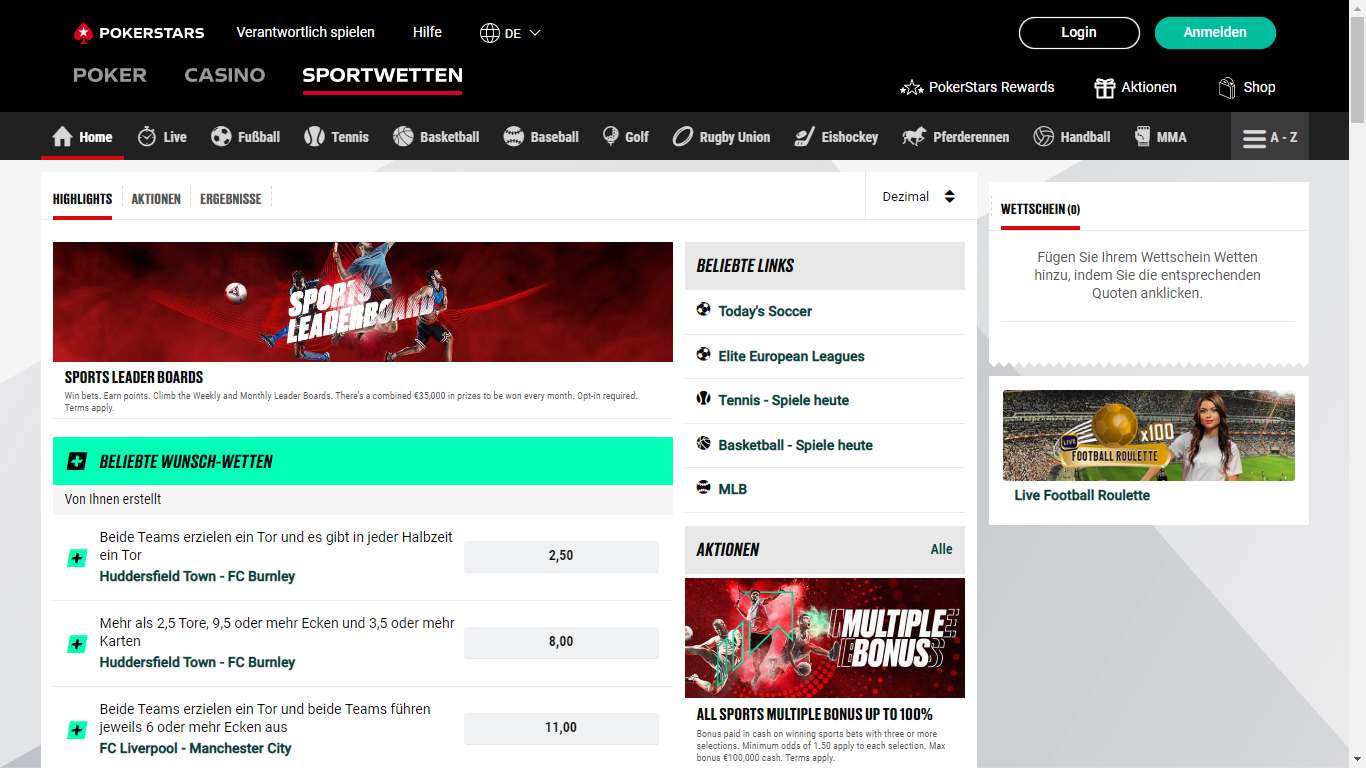
Task: Click Alle in Aktionen panel
Action: pyautogui.click(x=941, y=549)
